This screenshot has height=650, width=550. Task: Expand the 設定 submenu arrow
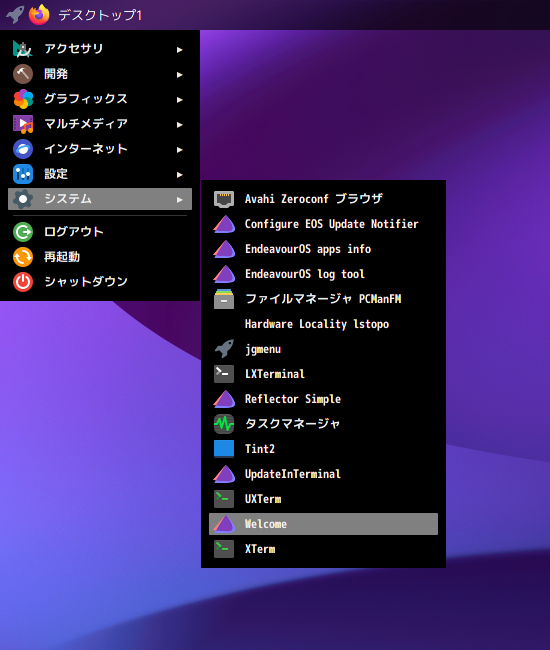point(179,175)
